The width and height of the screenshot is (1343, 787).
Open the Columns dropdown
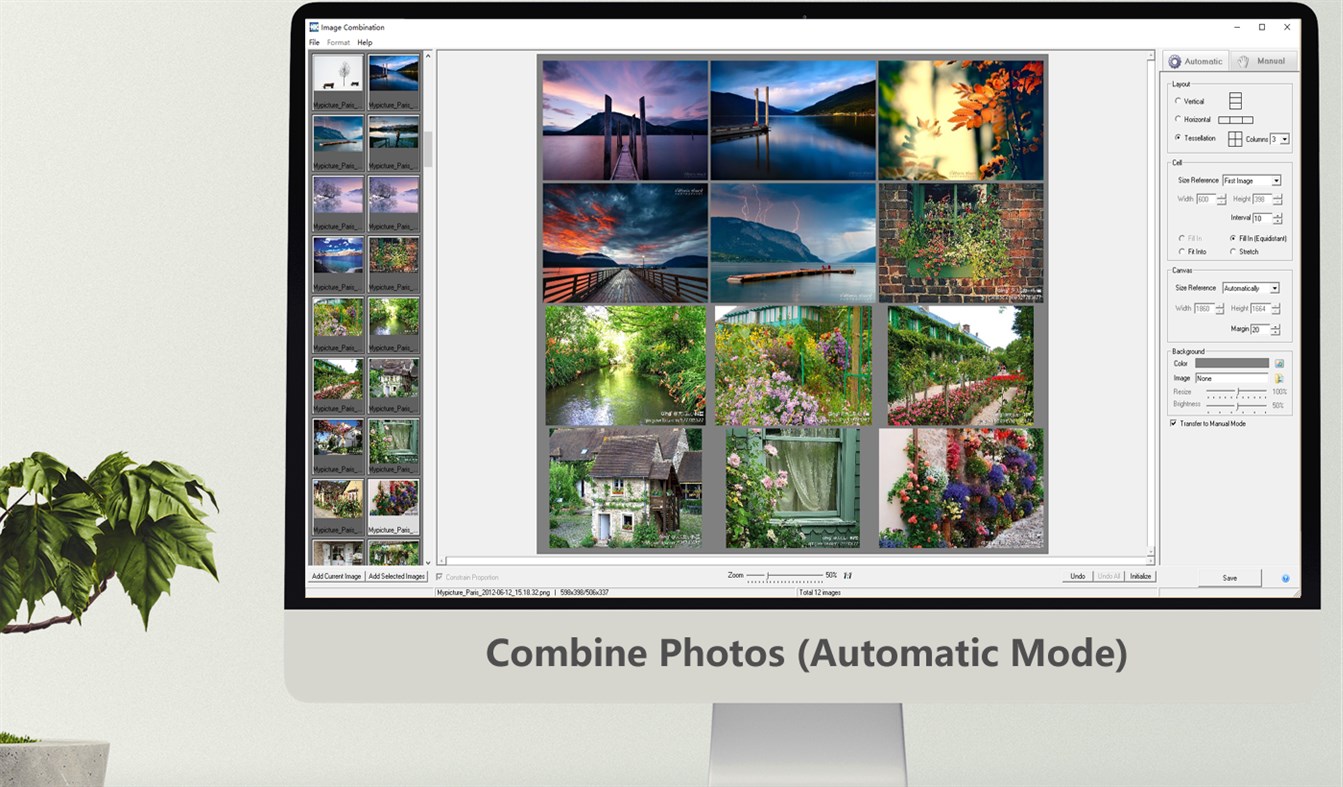click(x=1279, y=138)
